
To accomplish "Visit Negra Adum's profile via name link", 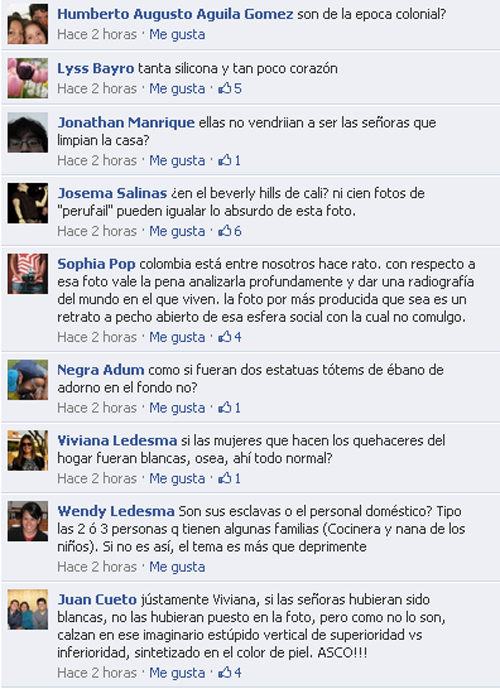I will (101, 370).
